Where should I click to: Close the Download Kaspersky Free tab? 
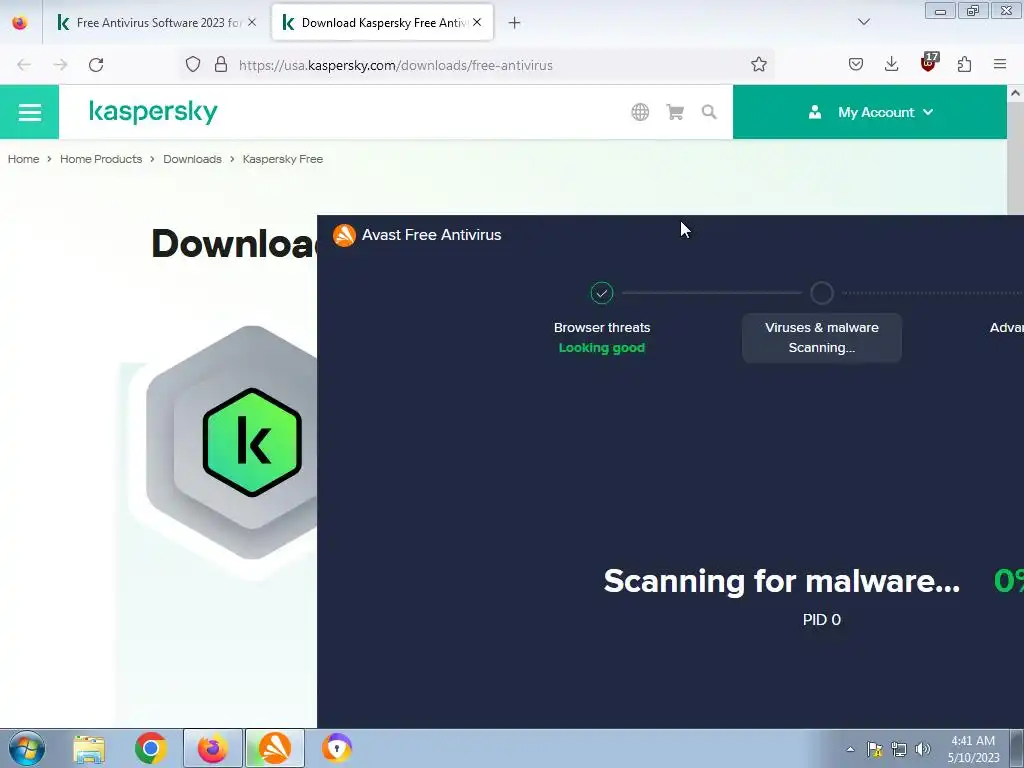click(477, 23)
